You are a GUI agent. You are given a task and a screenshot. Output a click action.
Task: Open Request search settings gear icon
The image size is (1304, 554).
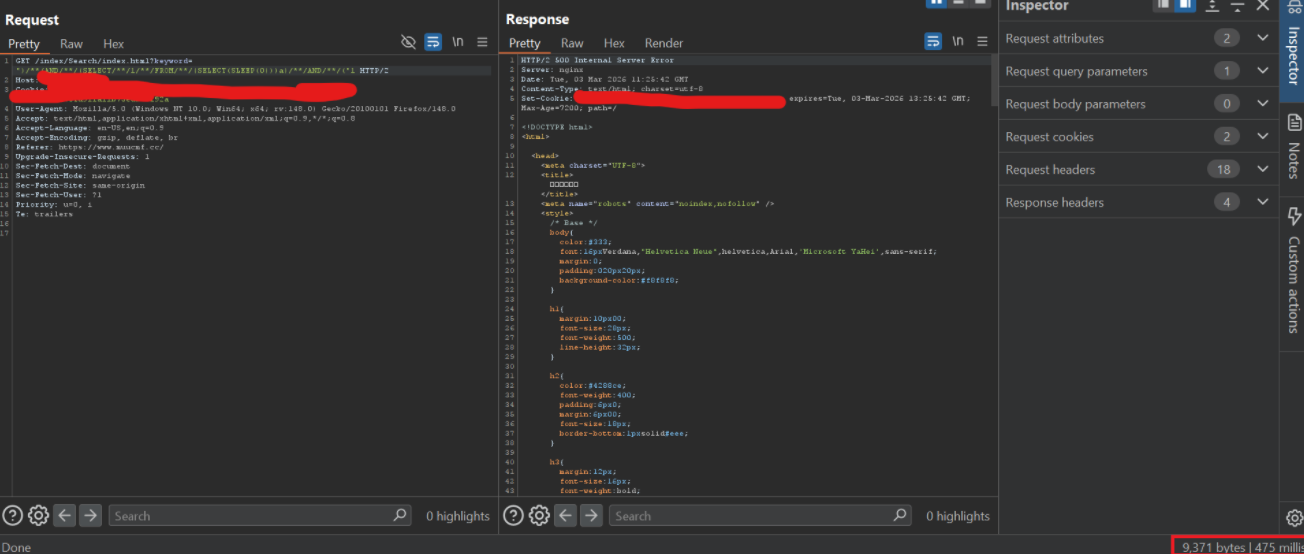(x=38, y=515)
